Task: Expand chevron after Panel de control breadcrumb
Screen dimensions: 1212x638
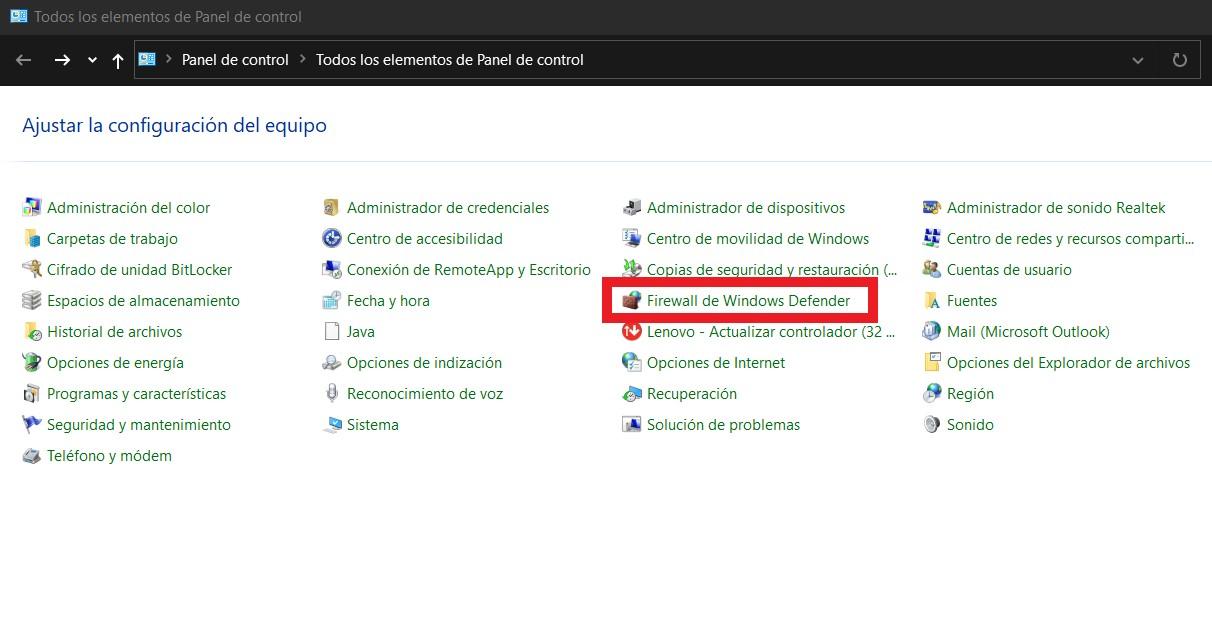Action: coord(303,60)
